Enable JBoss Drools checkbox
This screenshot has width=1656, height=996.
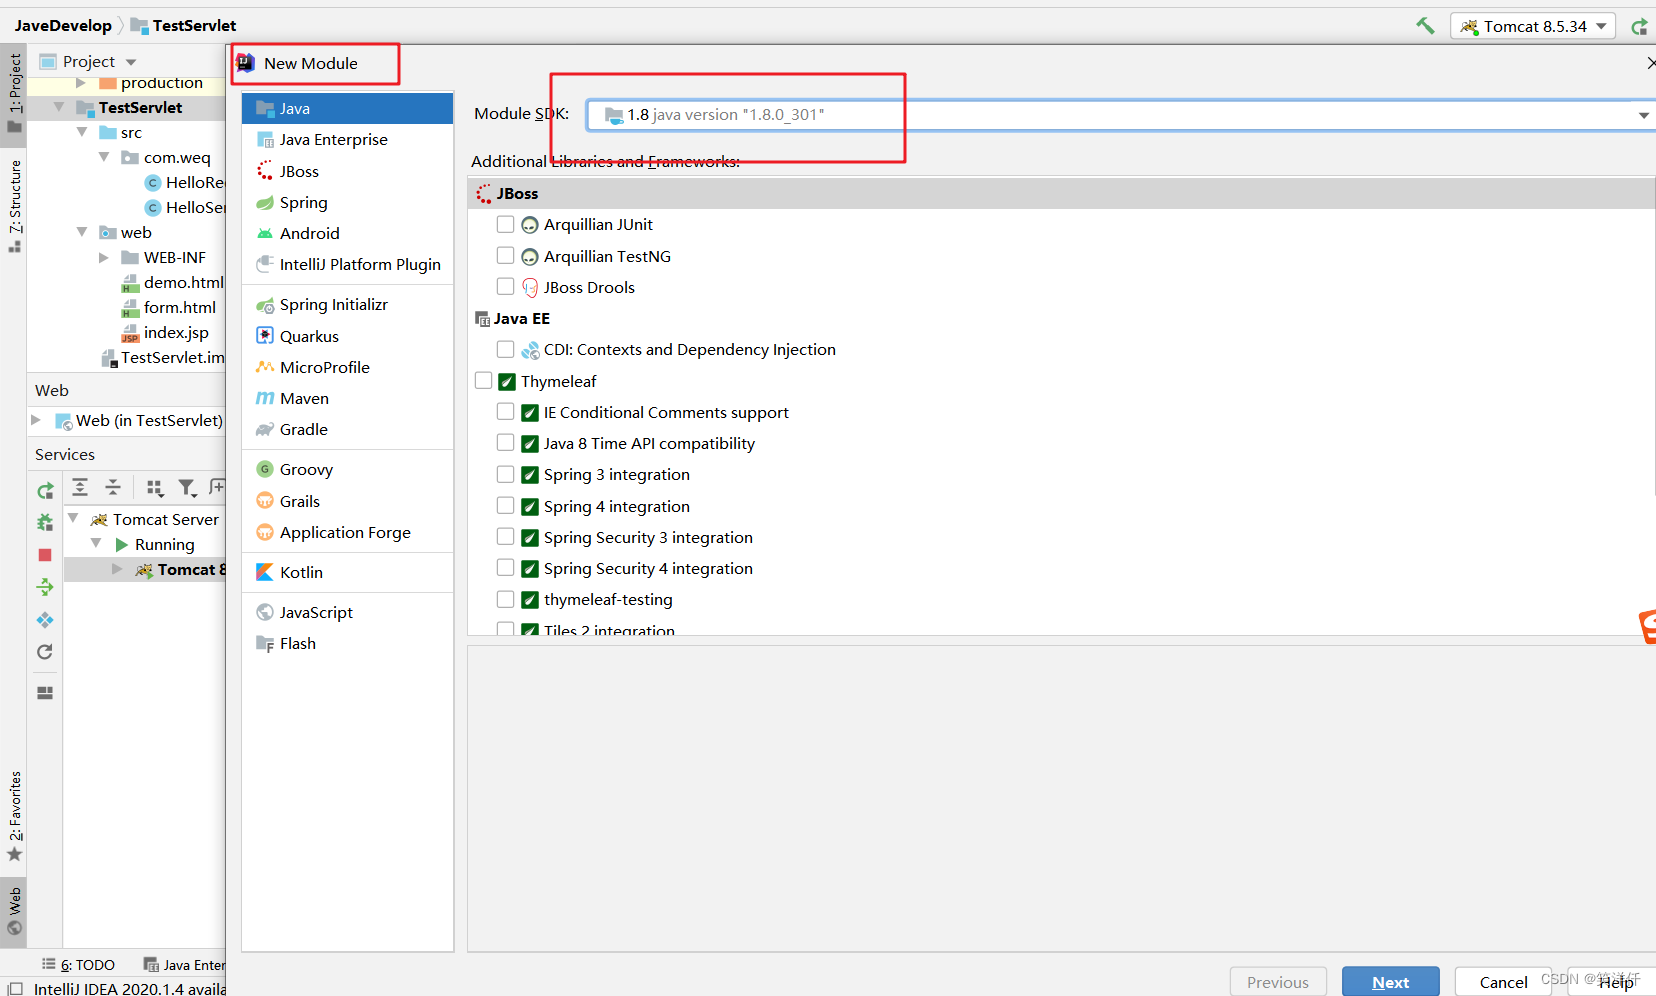pos(505,287)
